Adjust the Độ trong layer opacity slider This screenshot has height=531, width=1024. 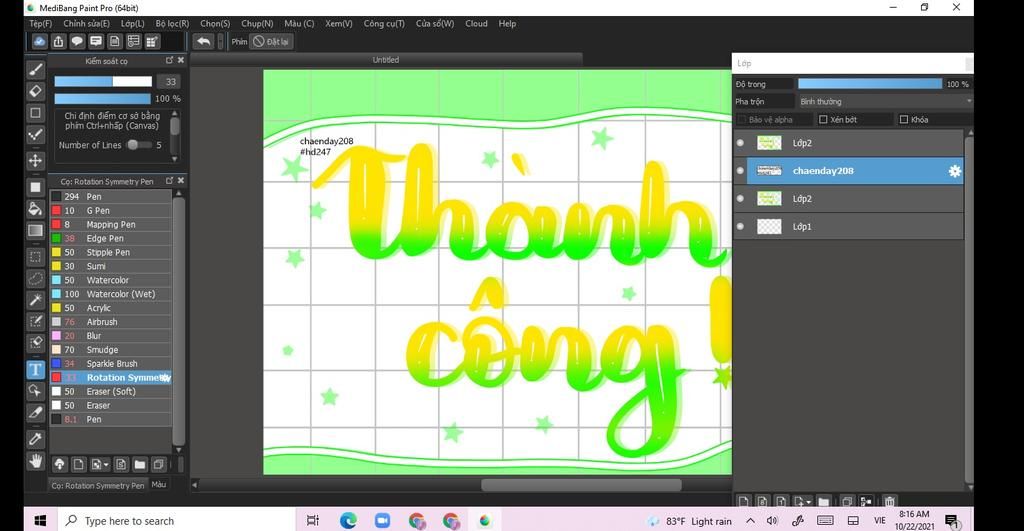point(870,84)
